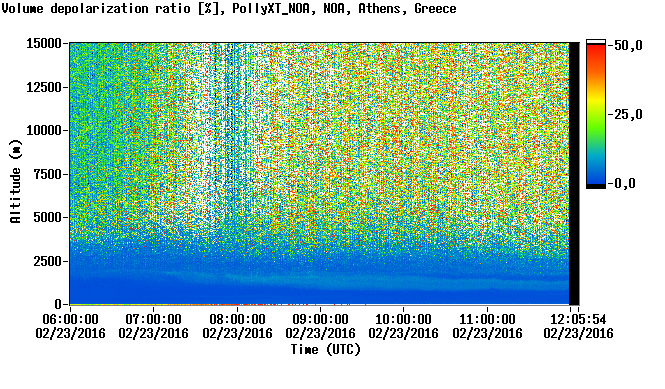The image size is (665, 389).
Task: Click the Volume depolarization ratio chart title
Action: (229, 8)
